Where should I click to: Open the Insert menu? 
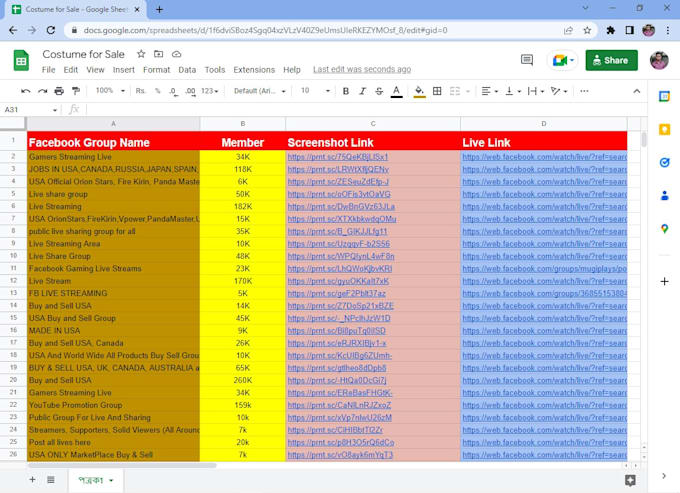[x=124, y=69]
